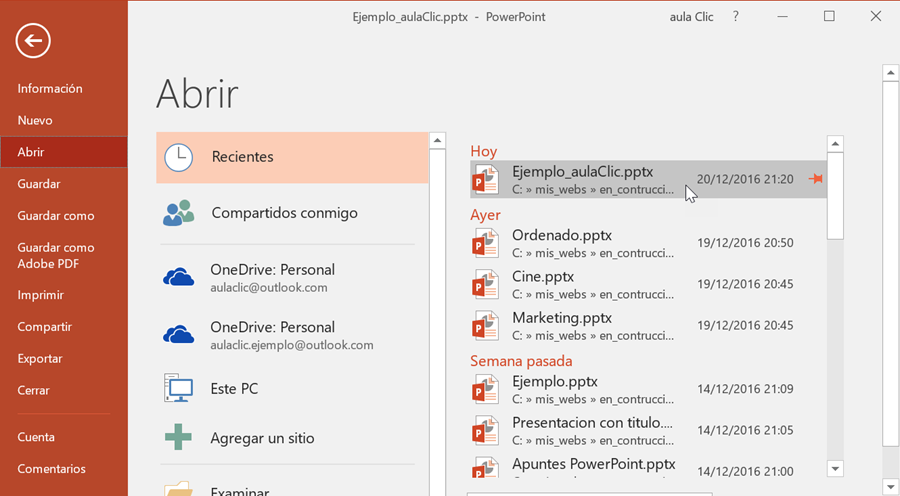
Task: Click icon of Presentacion con titulo file
Action: pyautogui.click(x=485, y=431)
